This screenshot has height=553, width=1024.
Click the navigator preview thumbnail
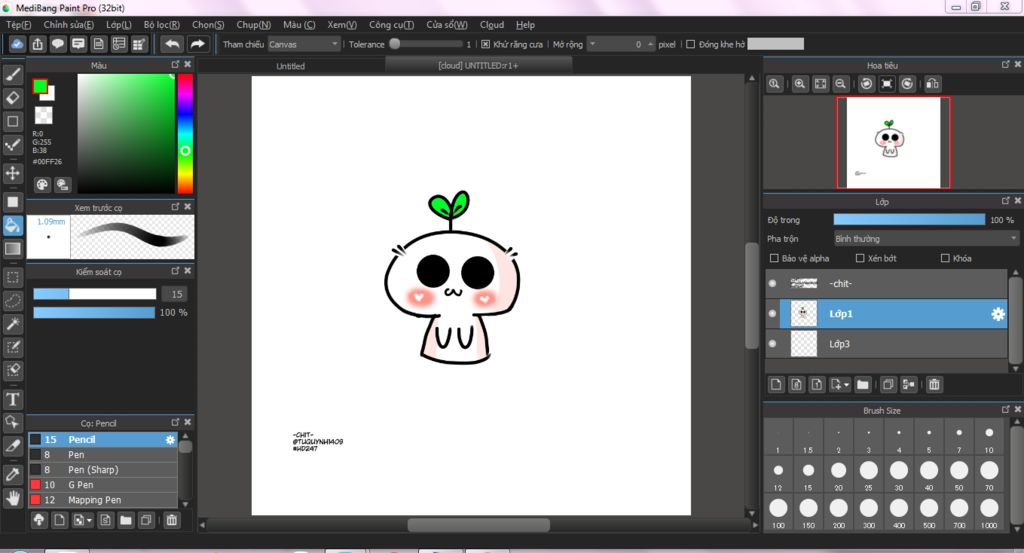tap(893, 143)
